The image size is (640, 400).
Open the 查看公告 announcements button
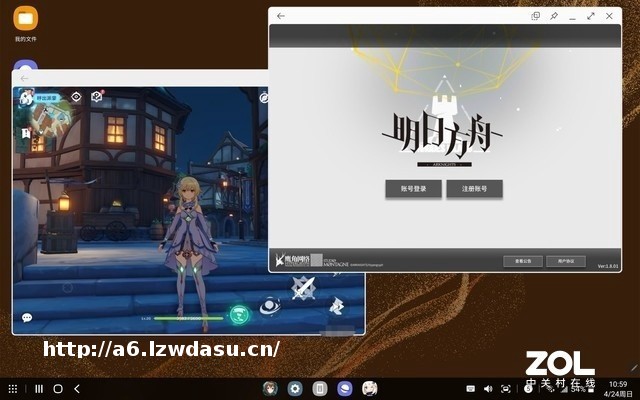coord(523,261)
